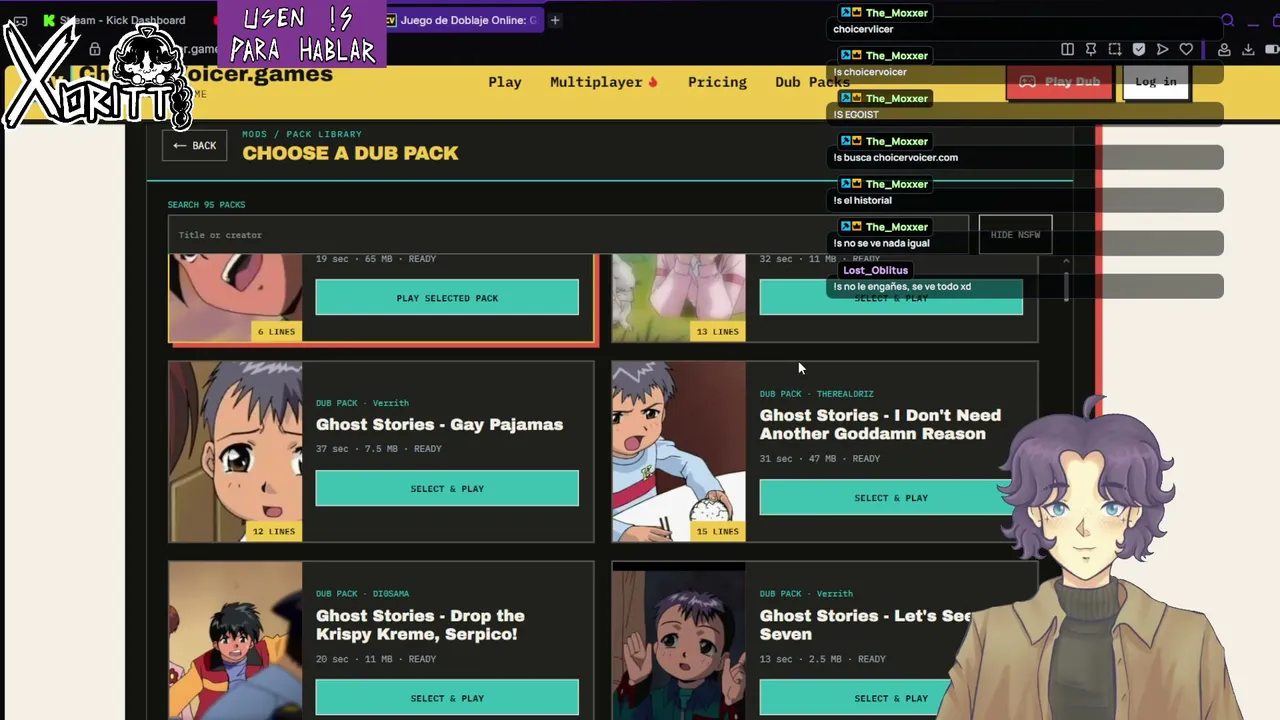Click the title 'Ghost Stories - Gay Pajamas'

439,424
